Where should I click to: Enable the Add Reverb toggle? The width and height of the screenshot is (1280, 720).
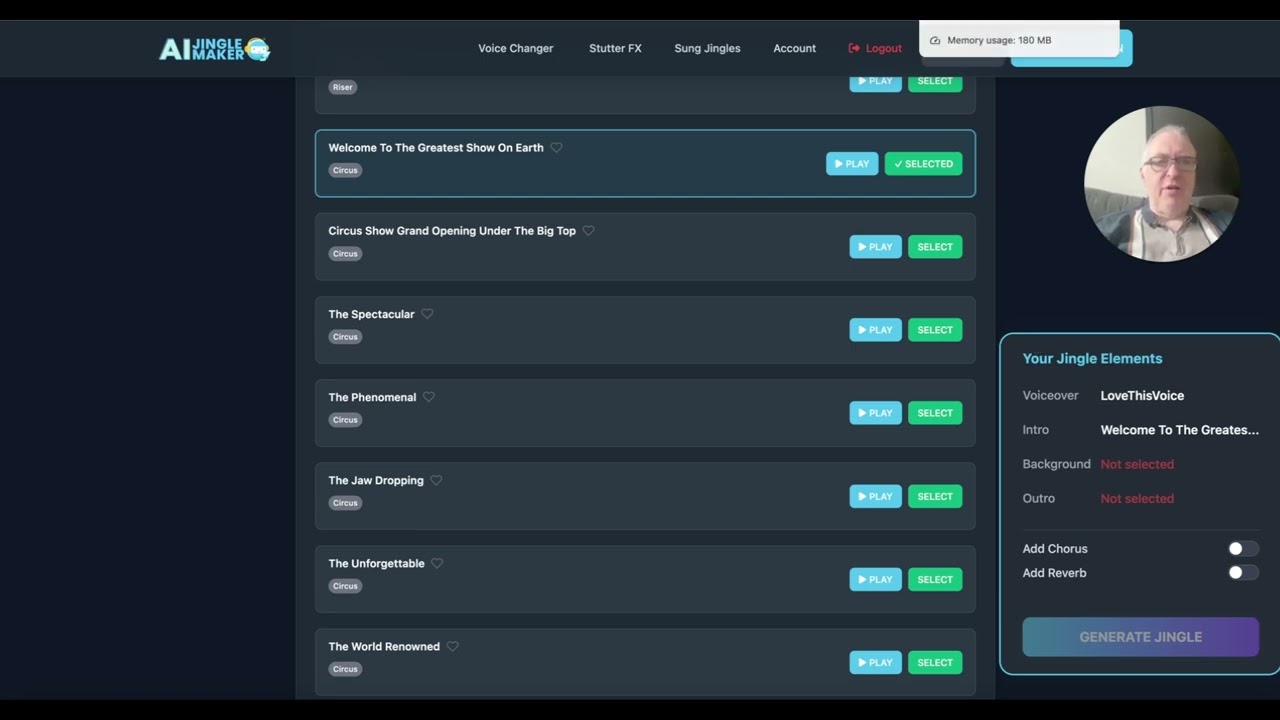click(x=1243, y=573)
